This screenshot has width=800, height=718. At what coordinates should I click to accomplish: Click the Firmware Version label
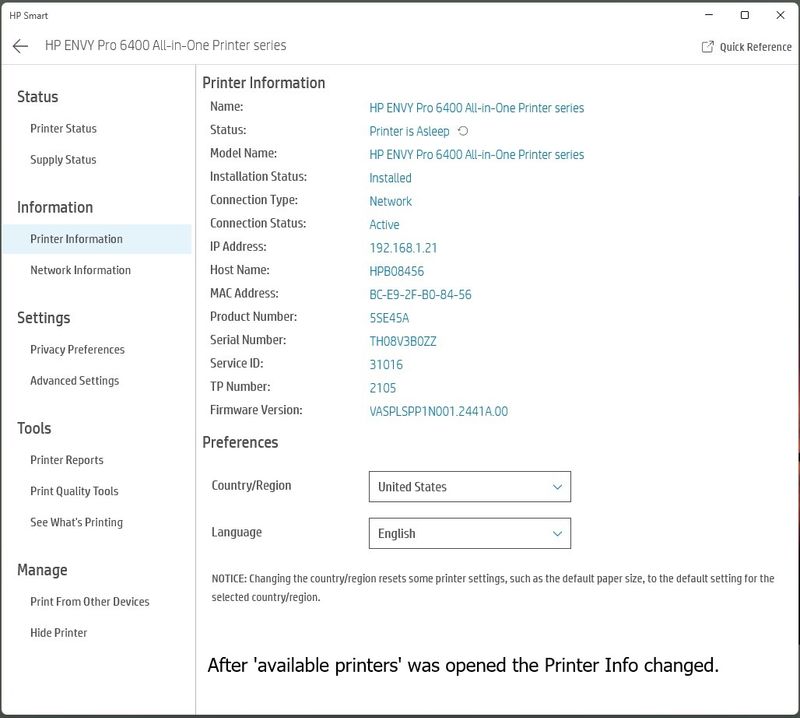pos(256,410)
